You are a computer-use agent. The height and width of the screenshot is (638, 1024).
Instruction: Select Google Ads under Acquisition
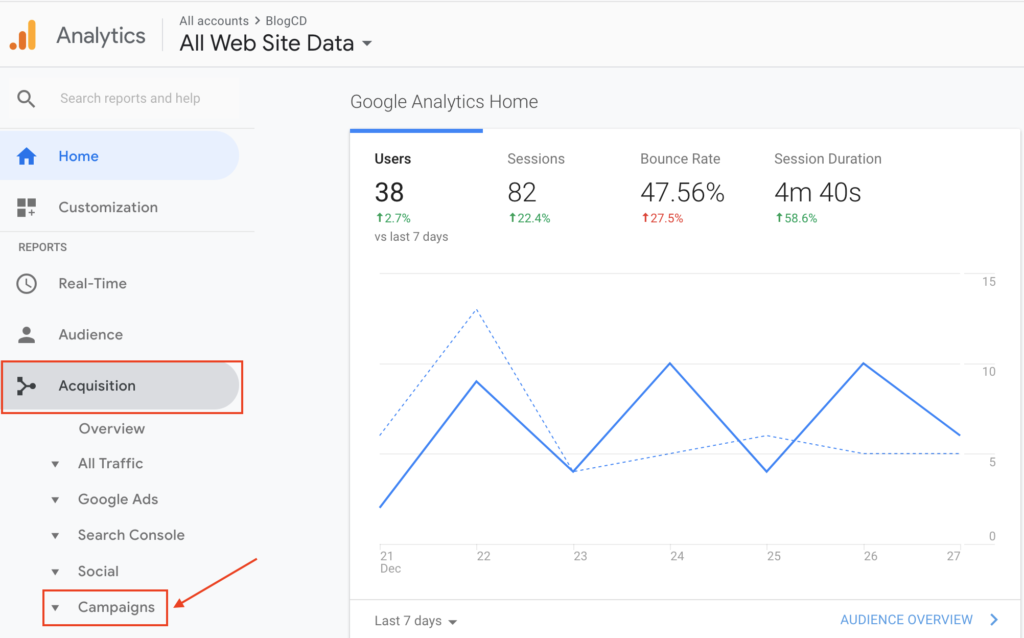pyautogui.click(x=118, y=499)
